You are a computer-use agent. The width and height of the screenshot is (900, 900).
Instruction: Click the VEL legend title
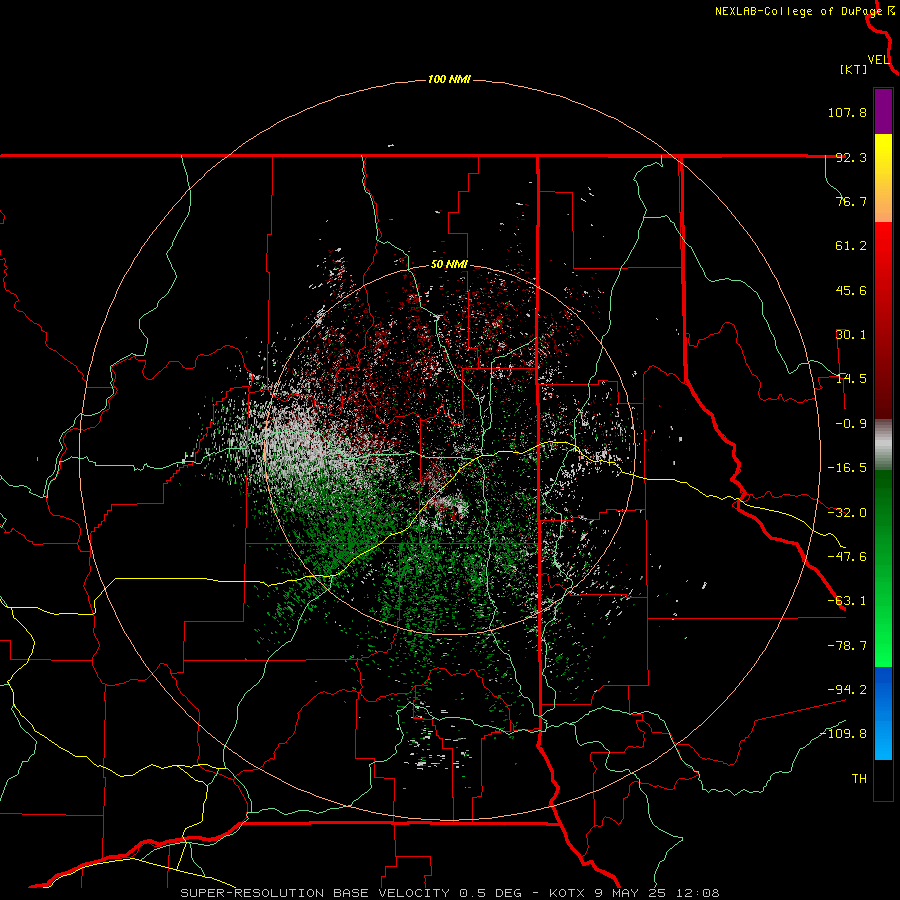(878, 60)
